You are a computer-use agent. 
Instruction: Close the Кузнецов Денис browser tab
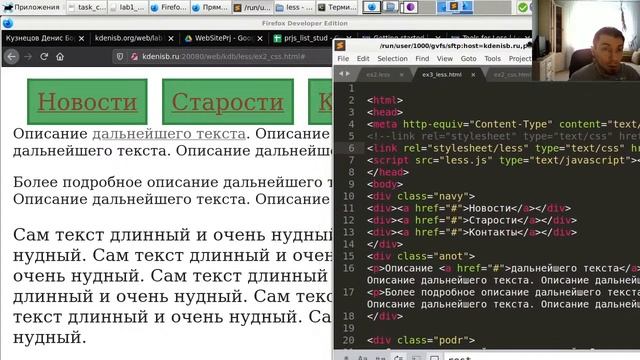82,38
